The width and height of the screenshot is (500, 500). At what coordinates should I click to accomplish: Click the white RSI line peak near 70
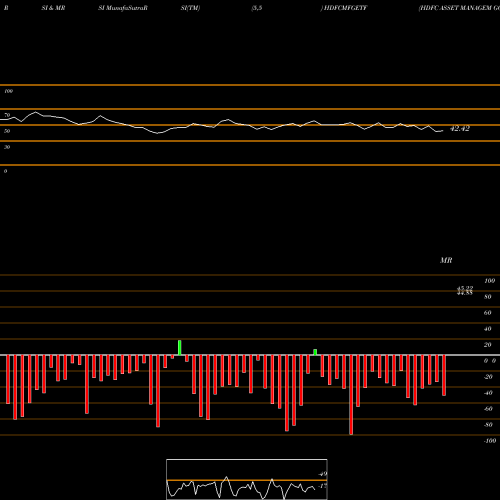(35, 112)
